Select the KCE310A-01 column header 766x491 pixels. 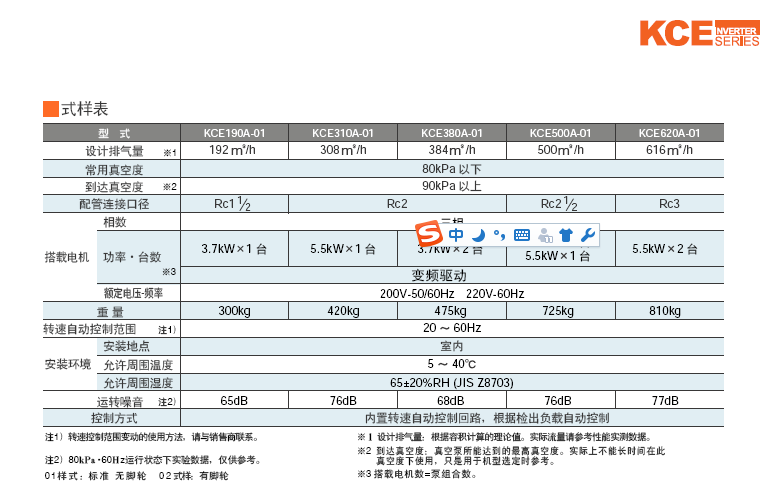coord(342,134)
